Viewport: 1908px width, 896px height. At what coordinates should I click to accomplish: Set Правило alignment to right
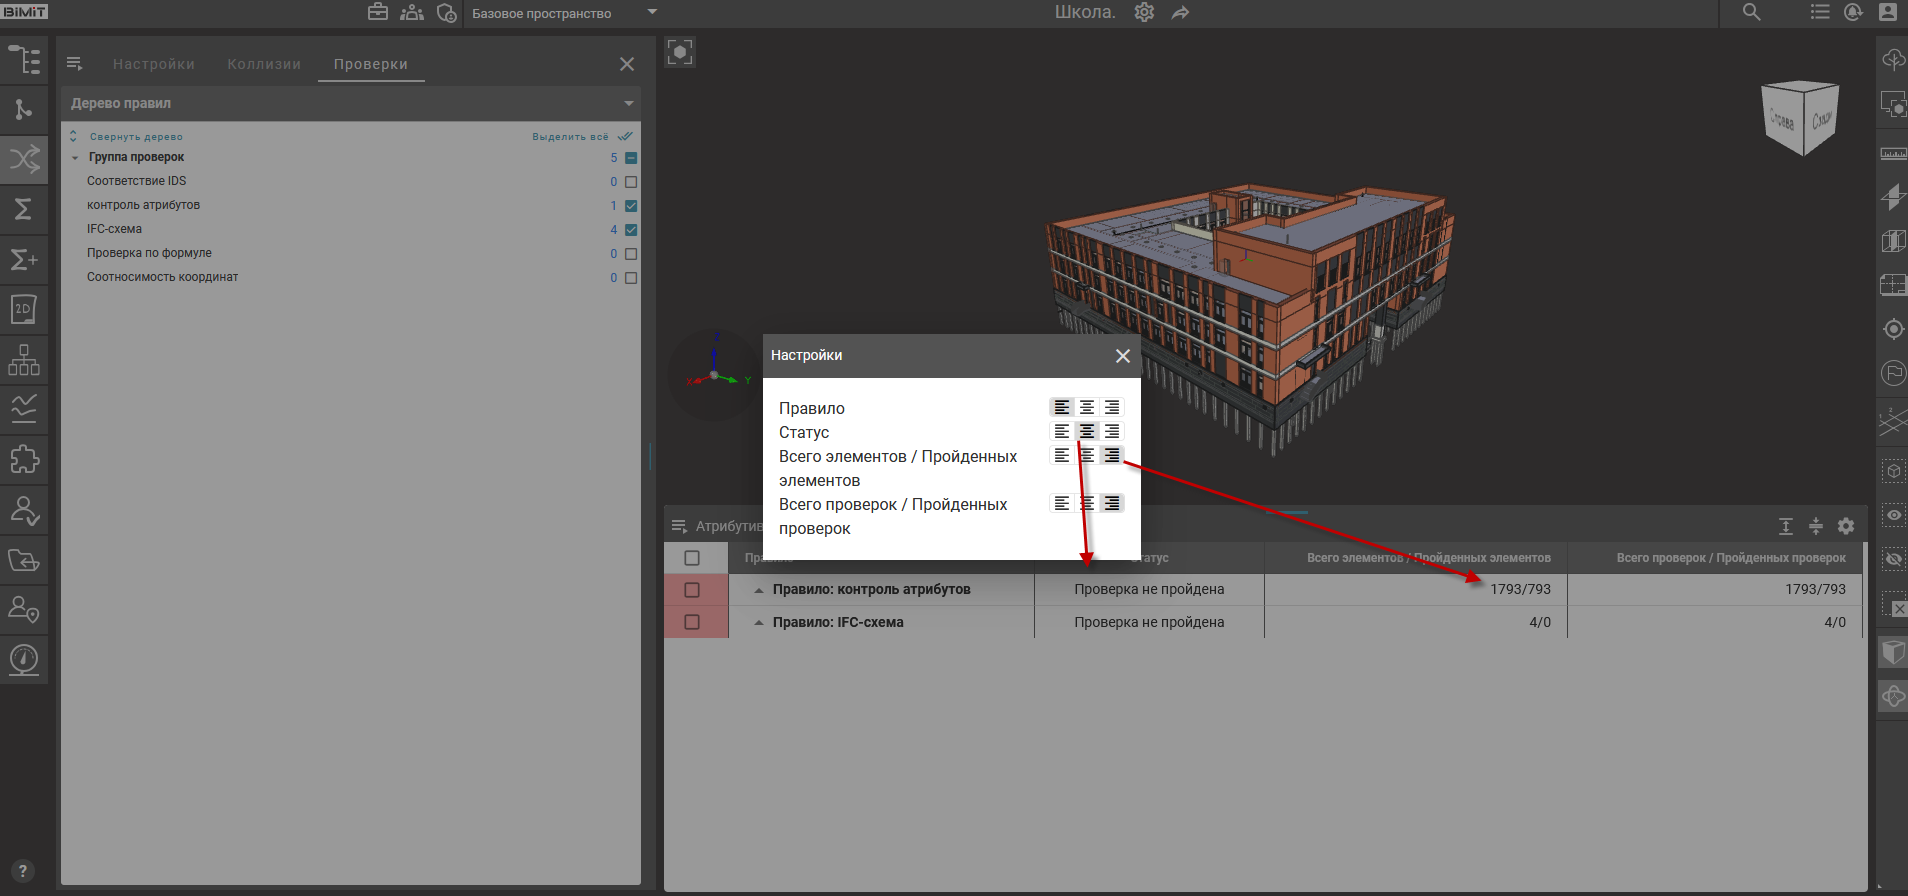pos(1112,407)
